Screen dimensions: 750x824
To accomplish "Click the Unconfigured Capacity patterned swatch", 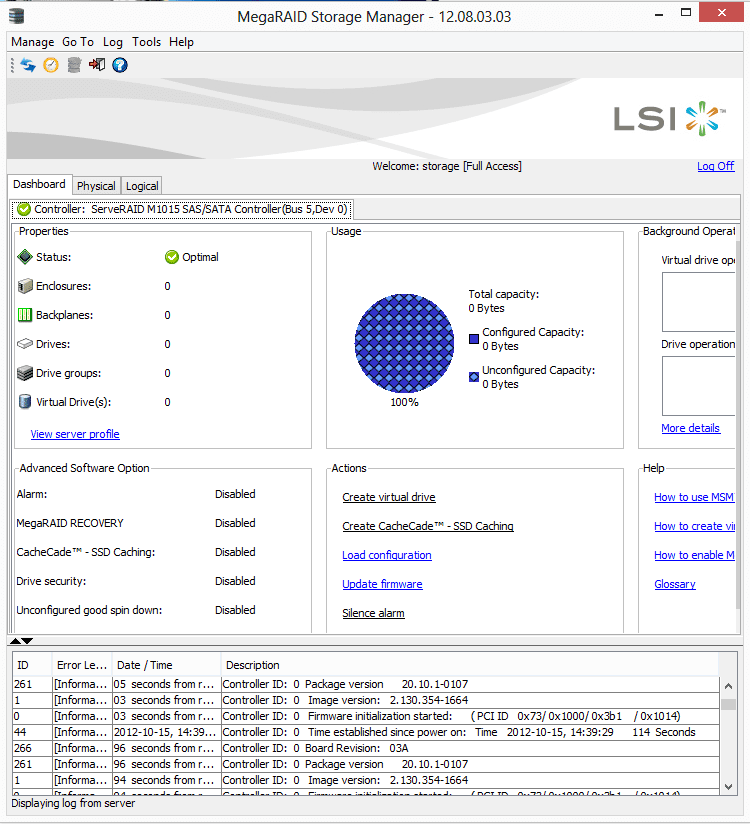I will (474, 377).
